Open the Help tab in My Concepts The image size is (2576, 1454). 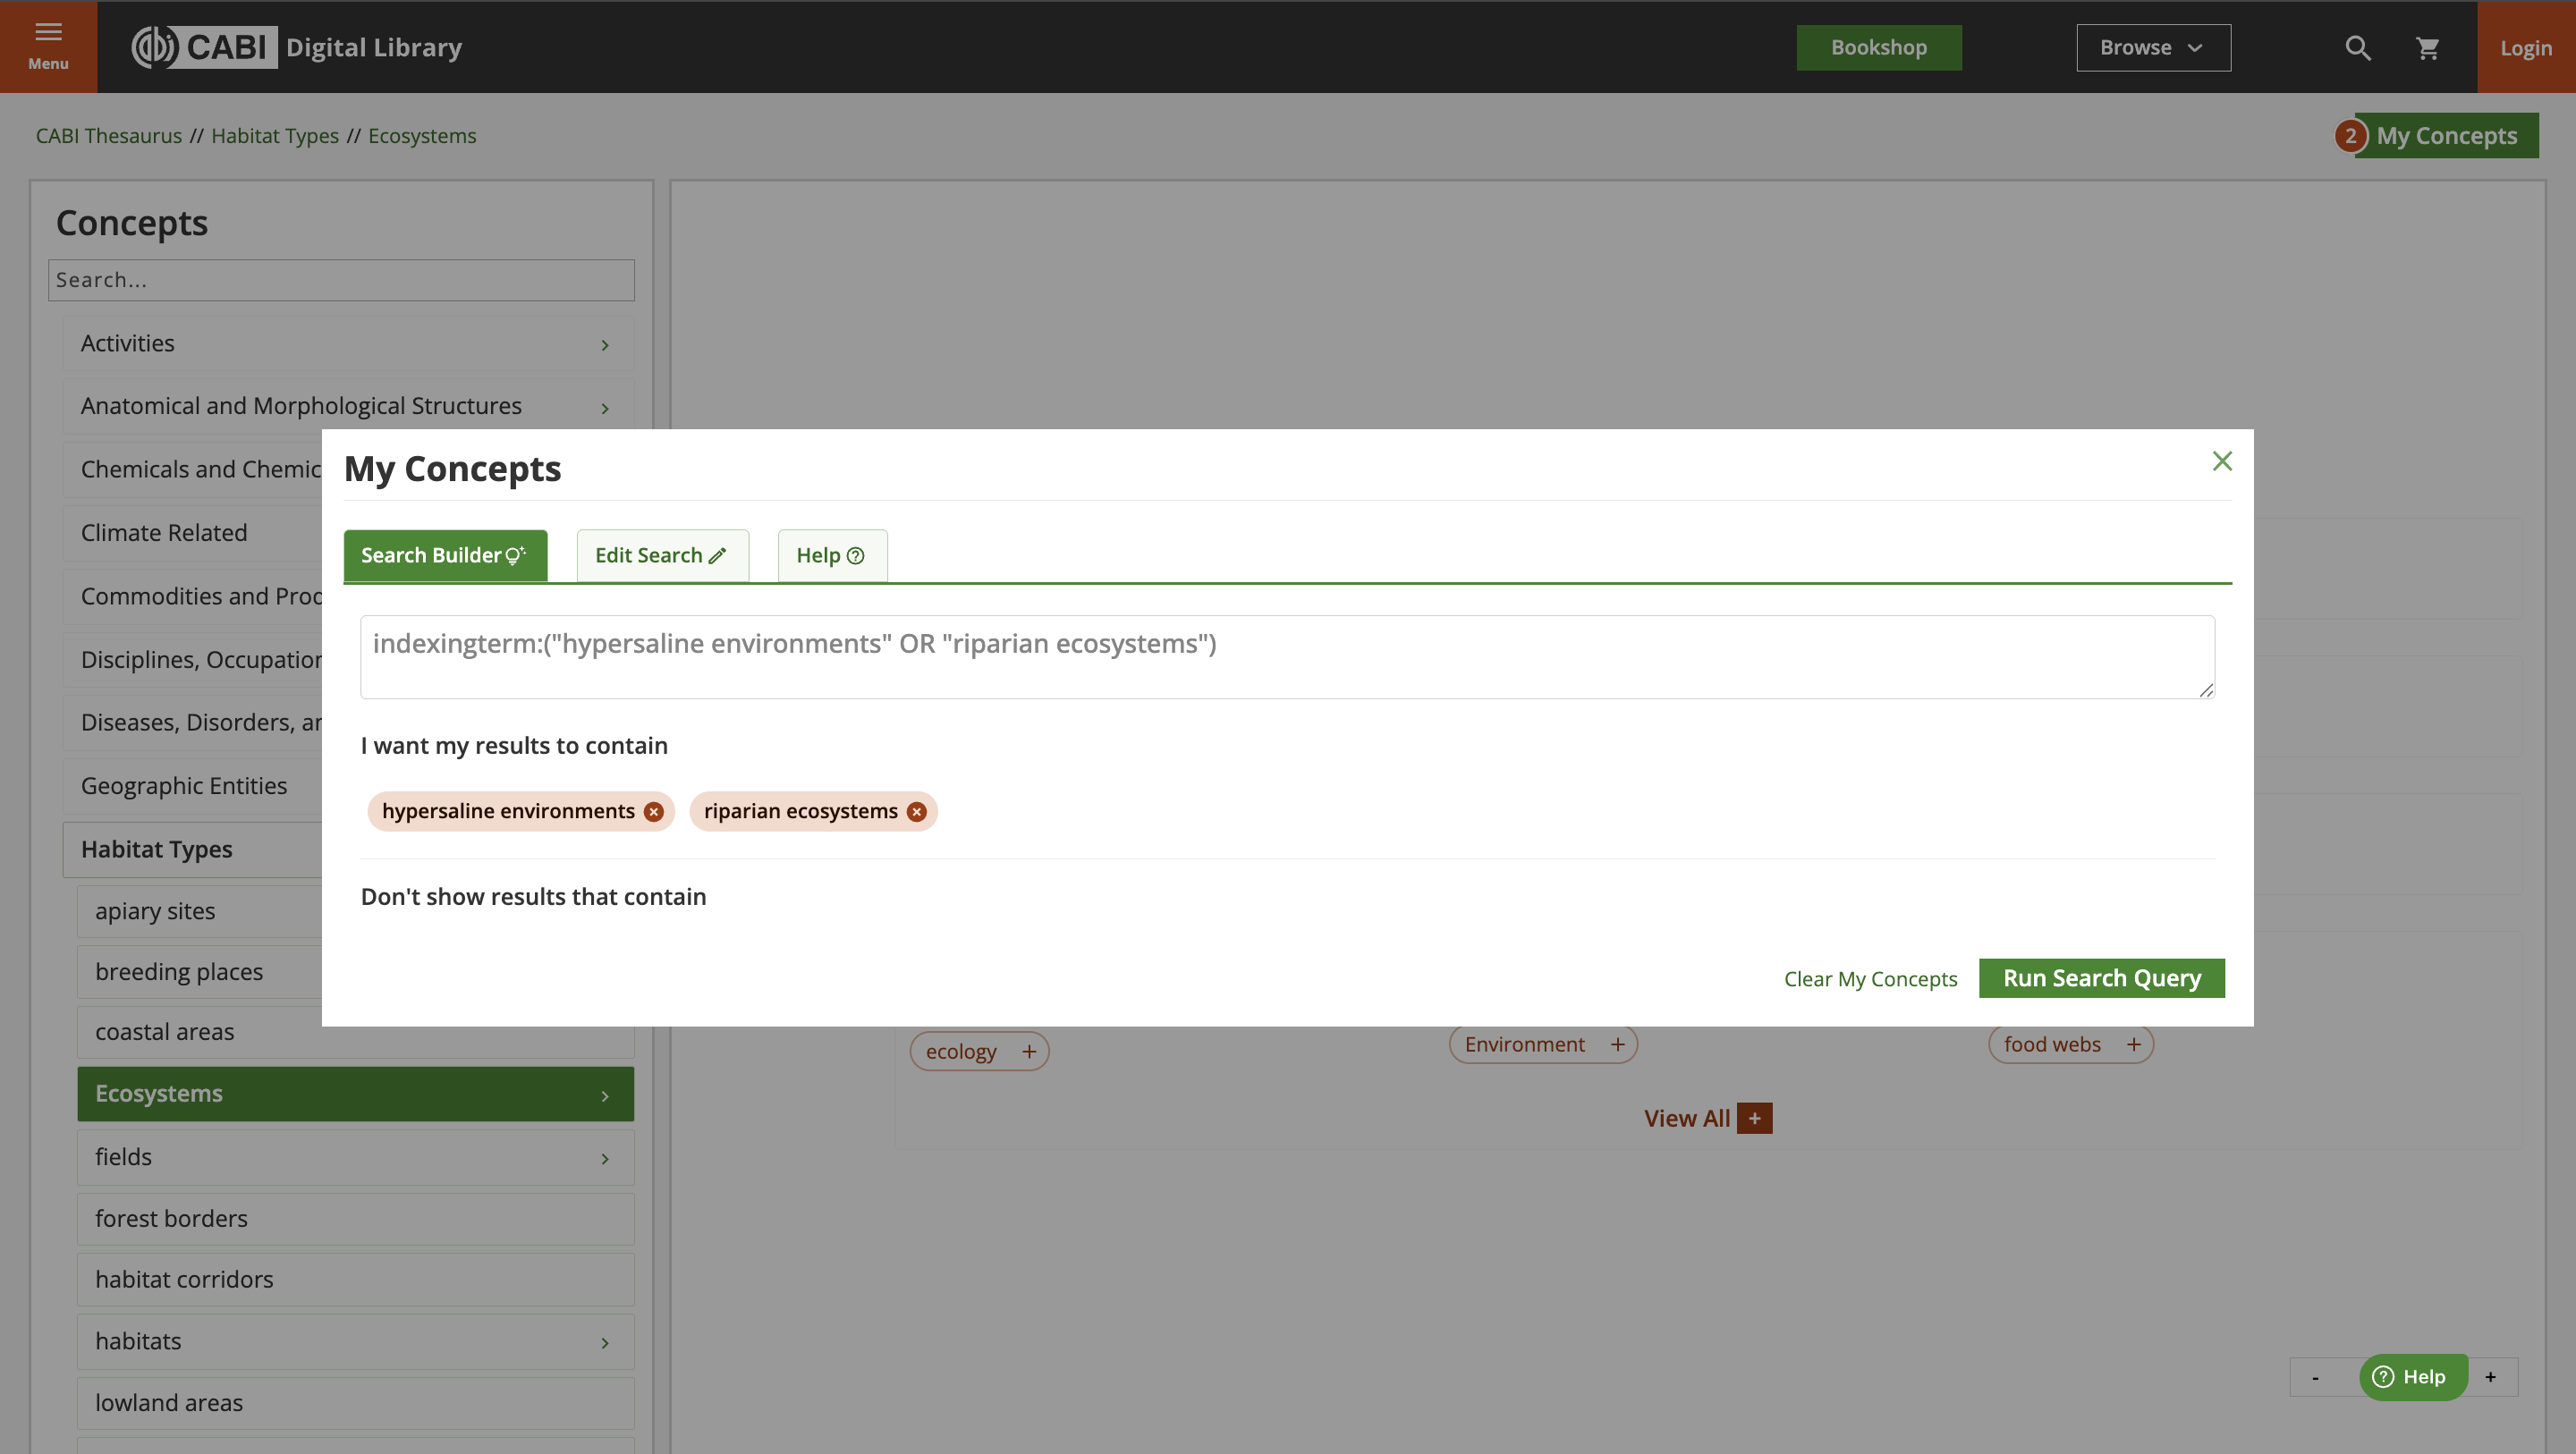pos(831,555)
